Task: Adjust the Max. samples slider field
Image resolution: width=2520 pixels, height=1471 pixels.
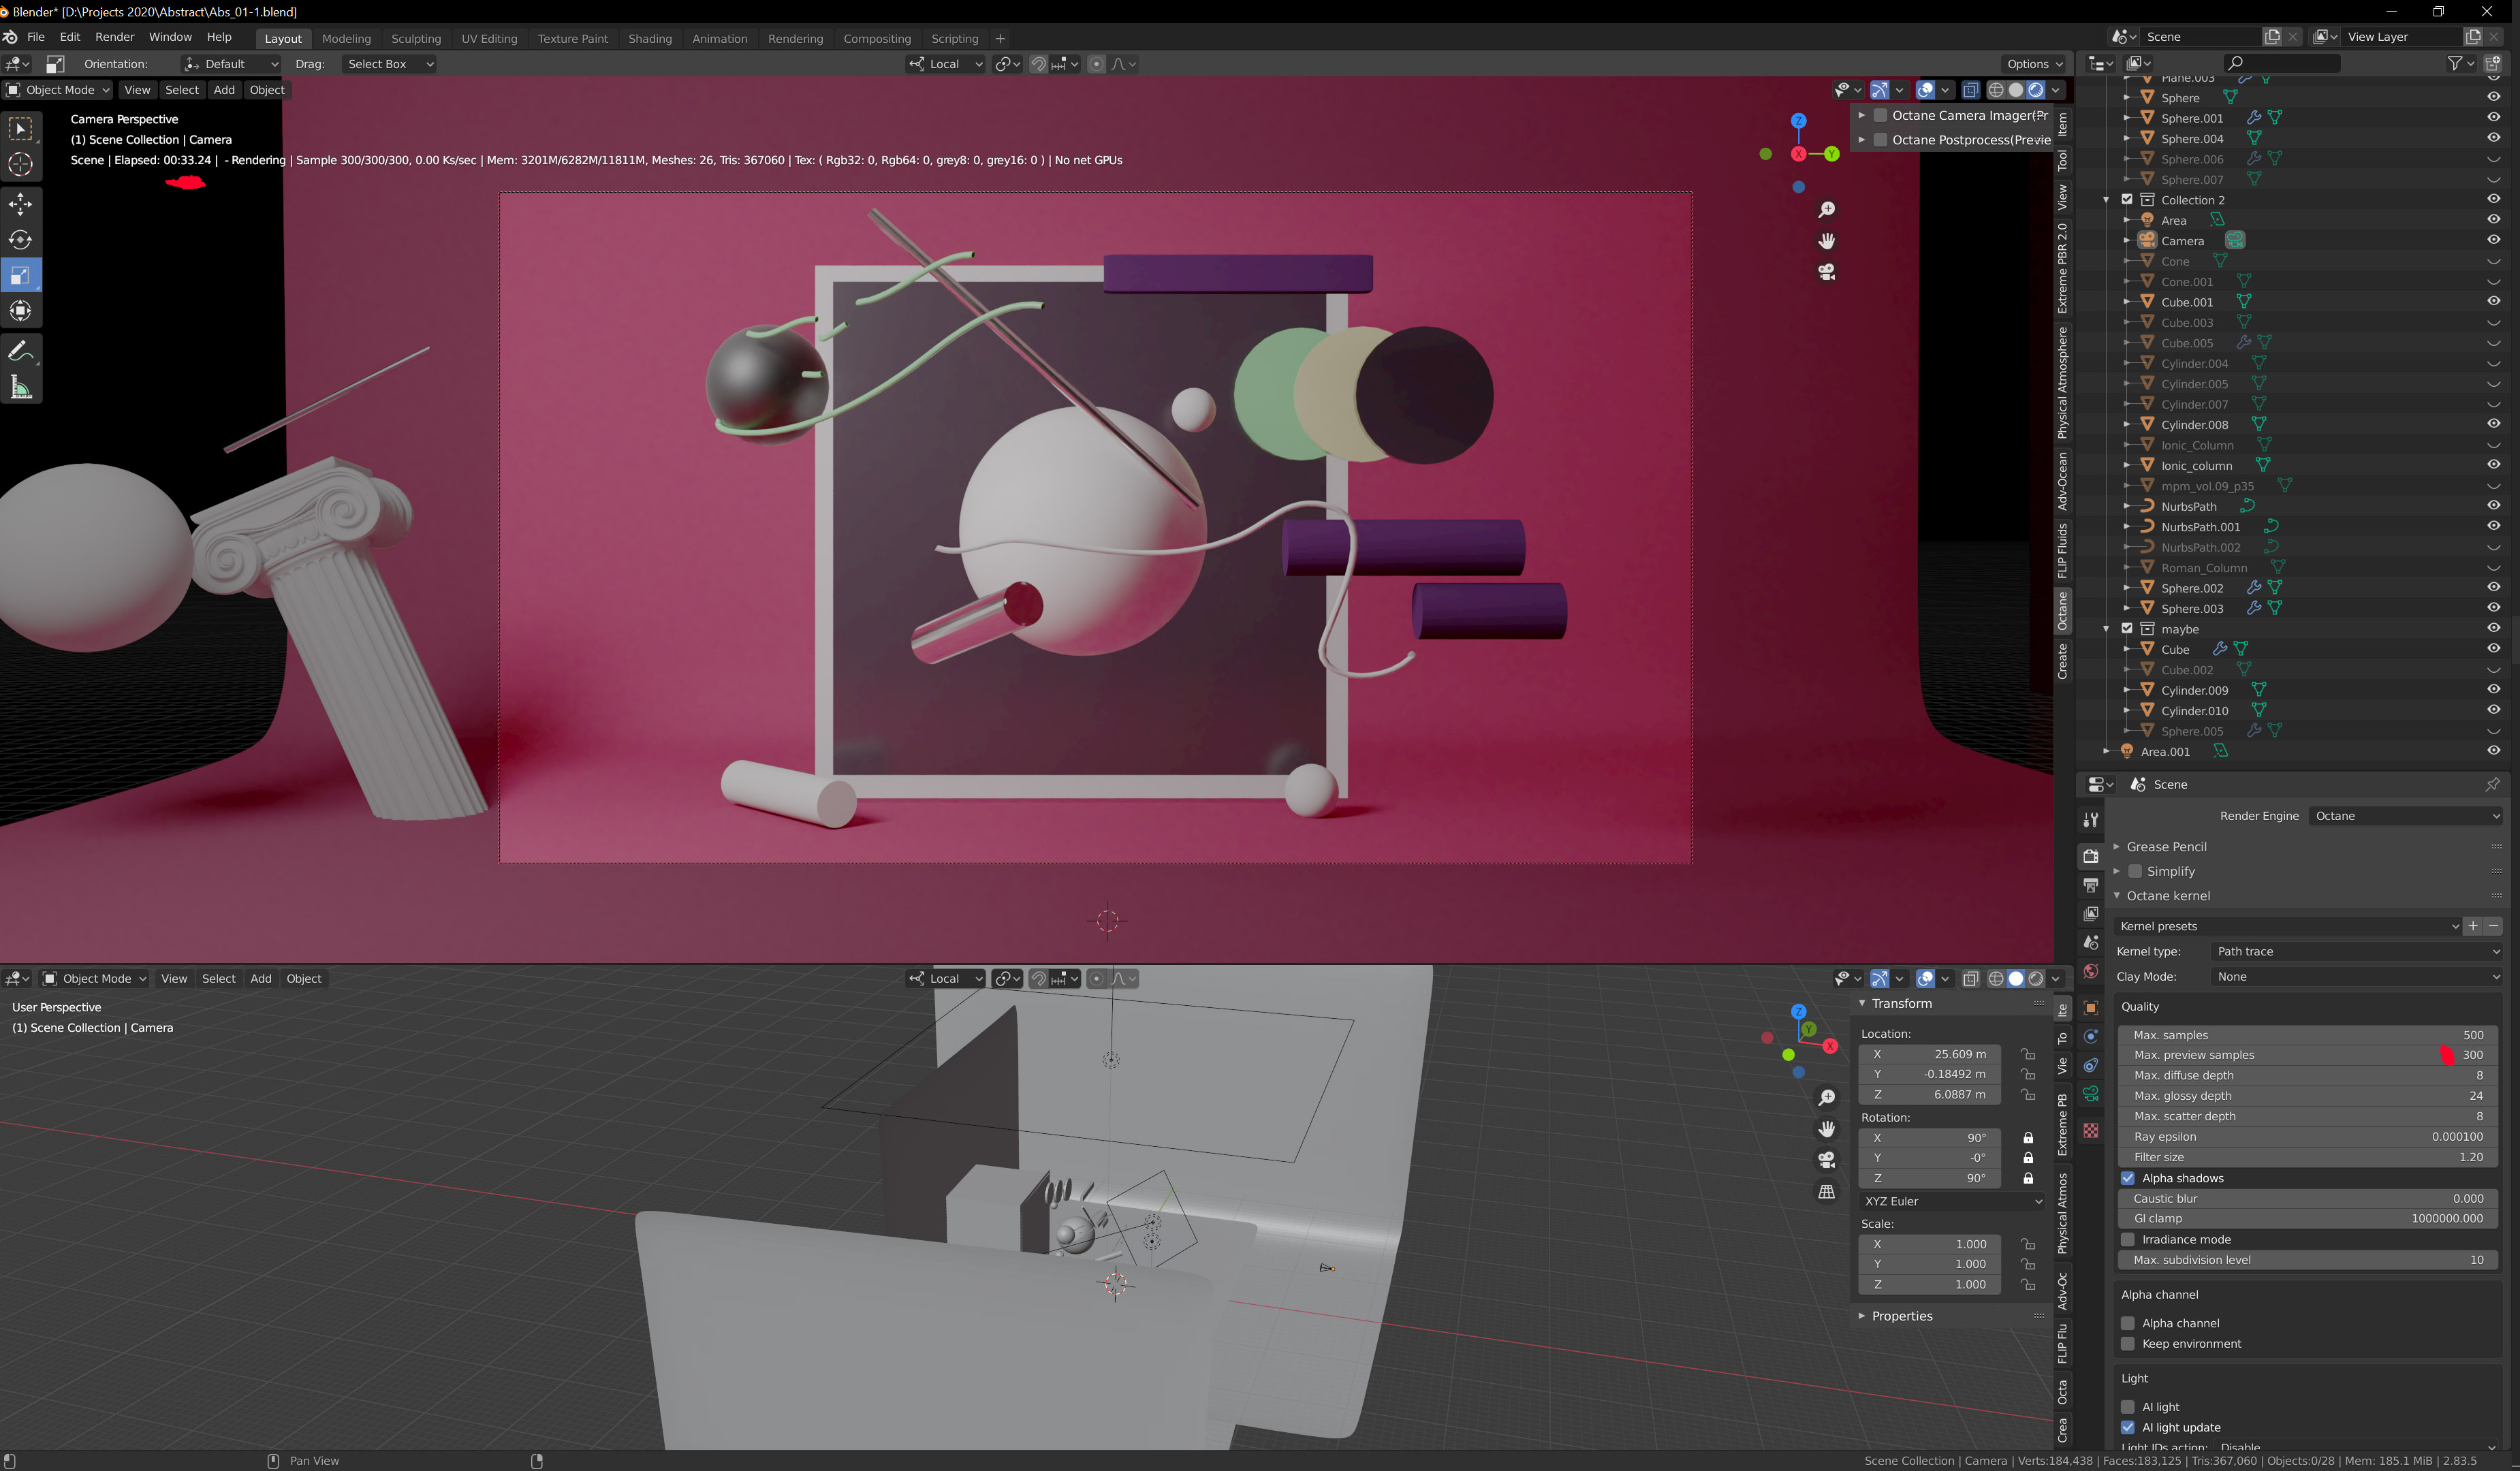Action: pyautogui.click(x=2307, y=1035)
